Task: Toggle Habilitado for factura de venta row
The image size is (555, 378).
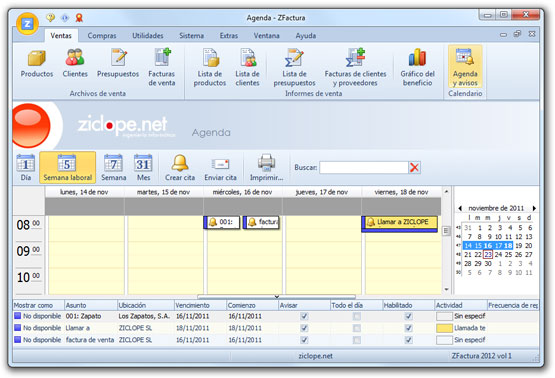Action: click(408, 340)
